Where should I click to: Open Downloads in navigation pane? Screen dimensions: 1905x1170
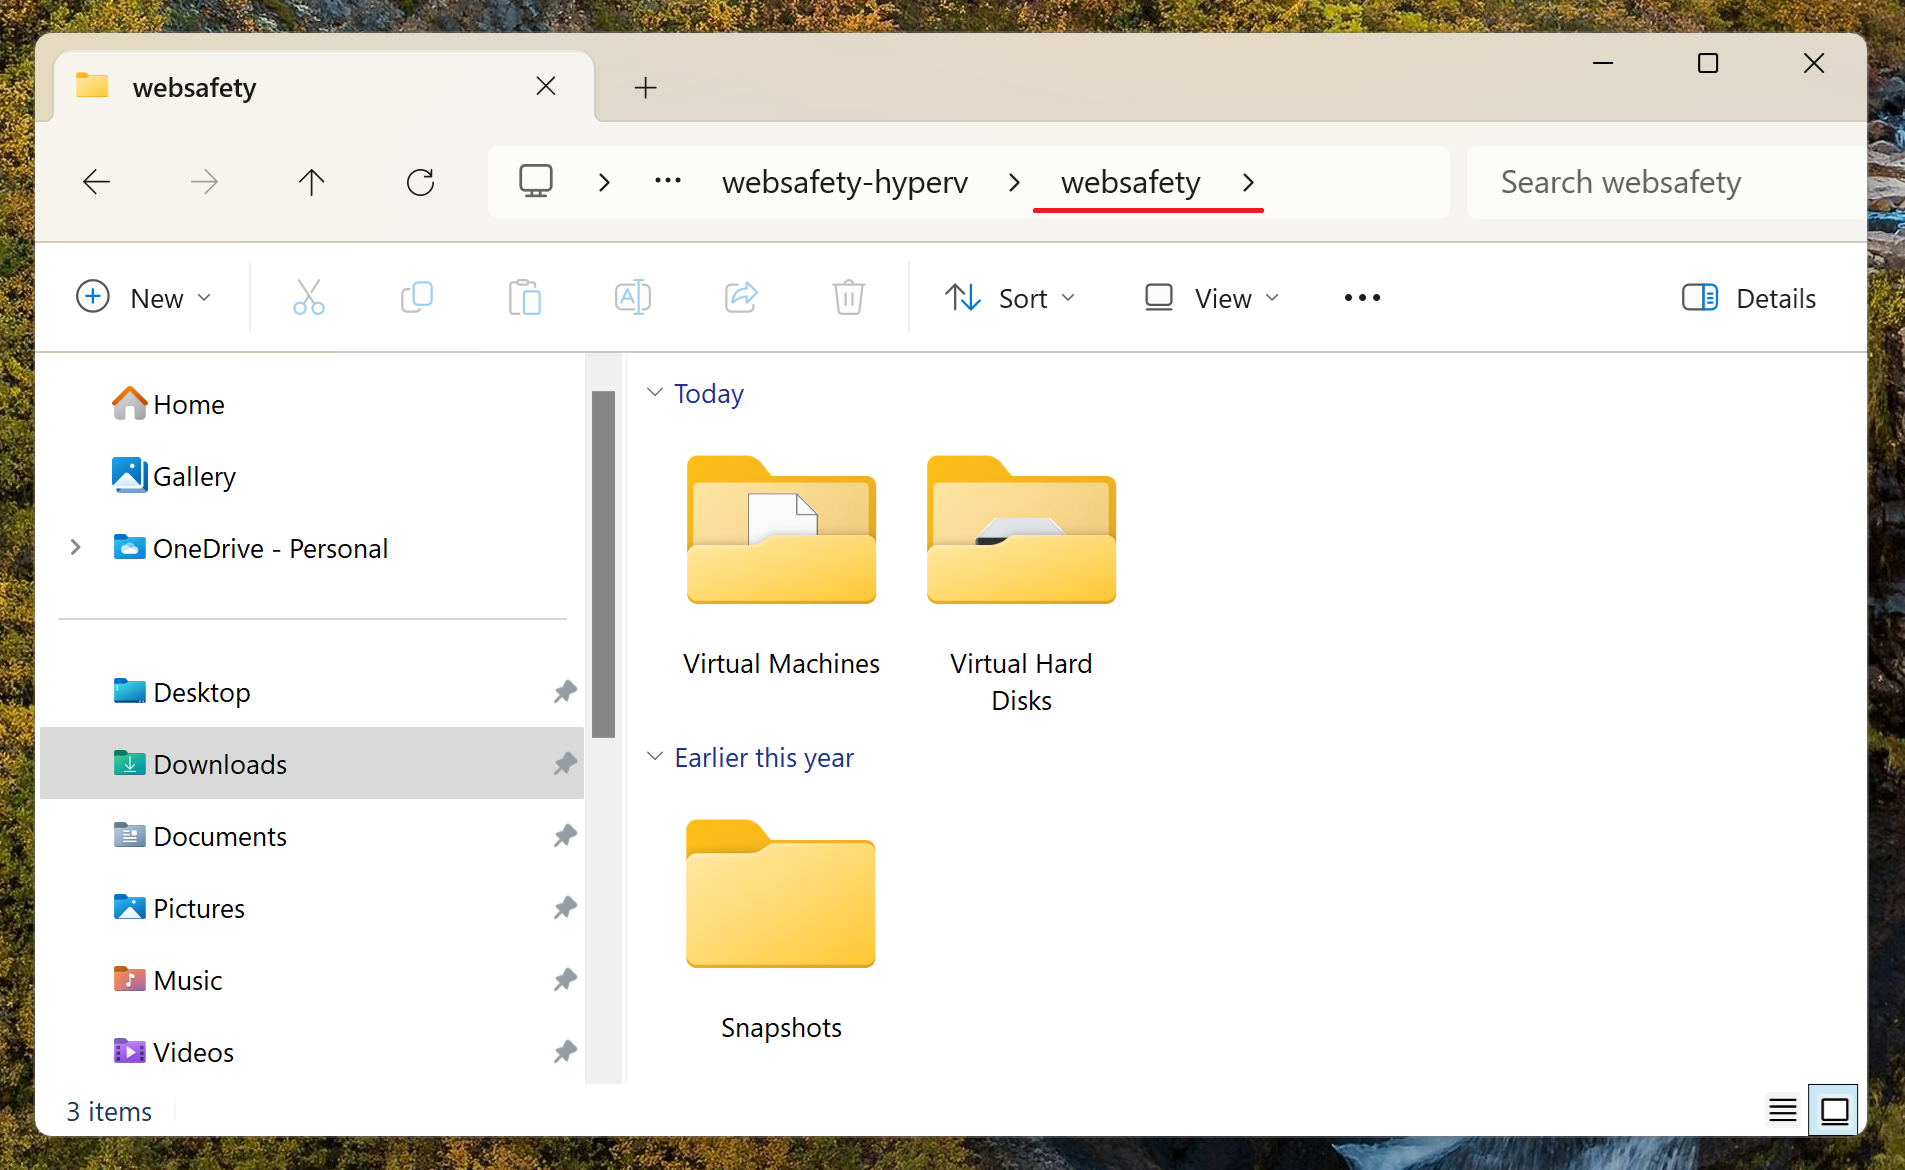coord(312,764)
